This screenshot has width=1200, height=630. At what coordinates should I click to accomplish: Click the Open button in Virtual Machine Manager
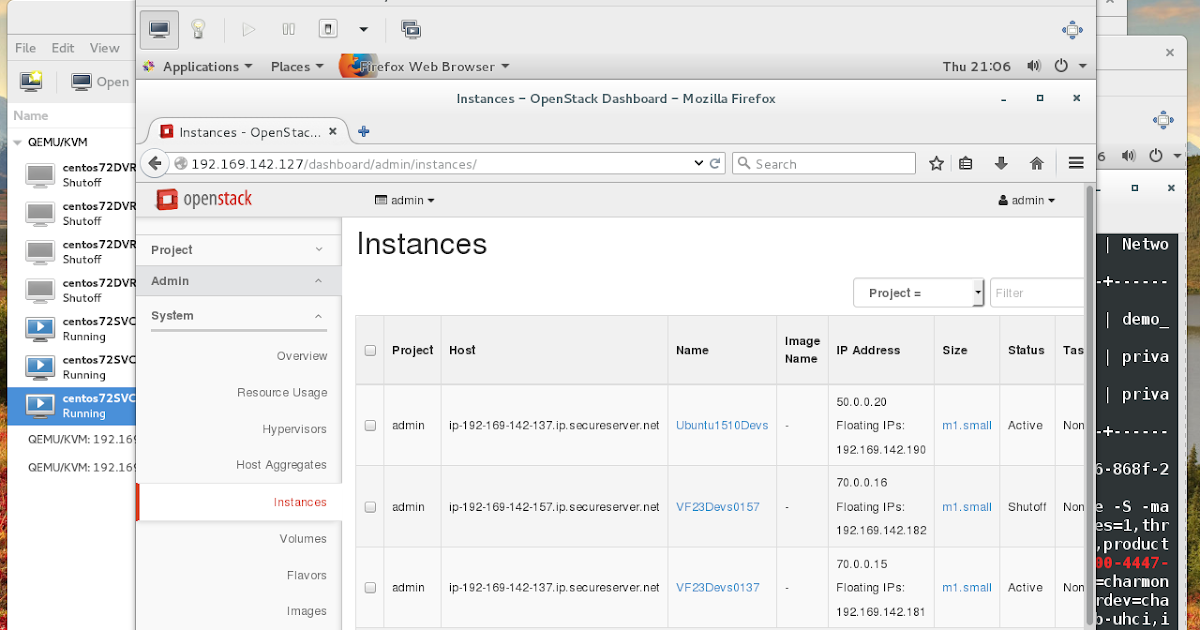click(x=100, y=82)
